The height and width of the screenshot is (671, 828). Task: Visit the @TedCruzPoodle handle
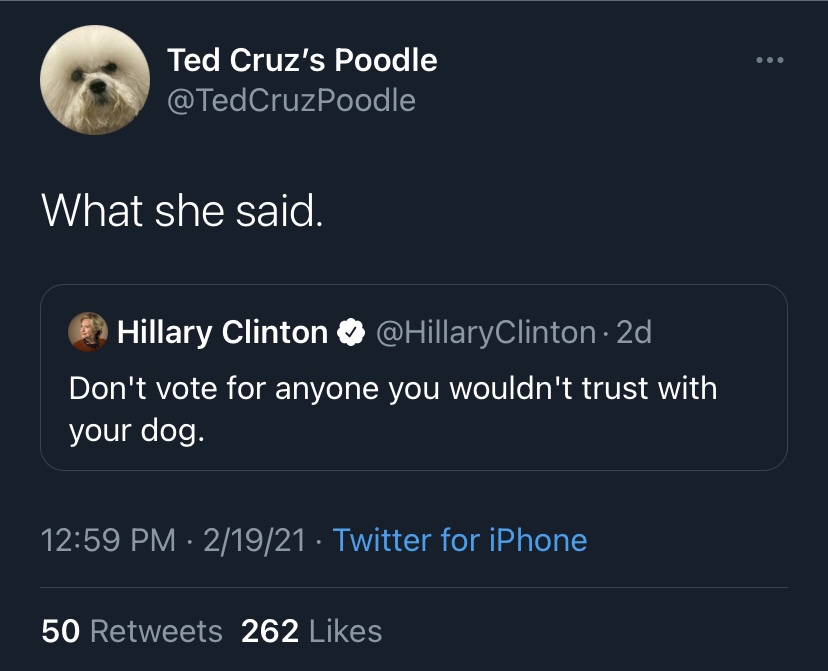tap(291, 100)
